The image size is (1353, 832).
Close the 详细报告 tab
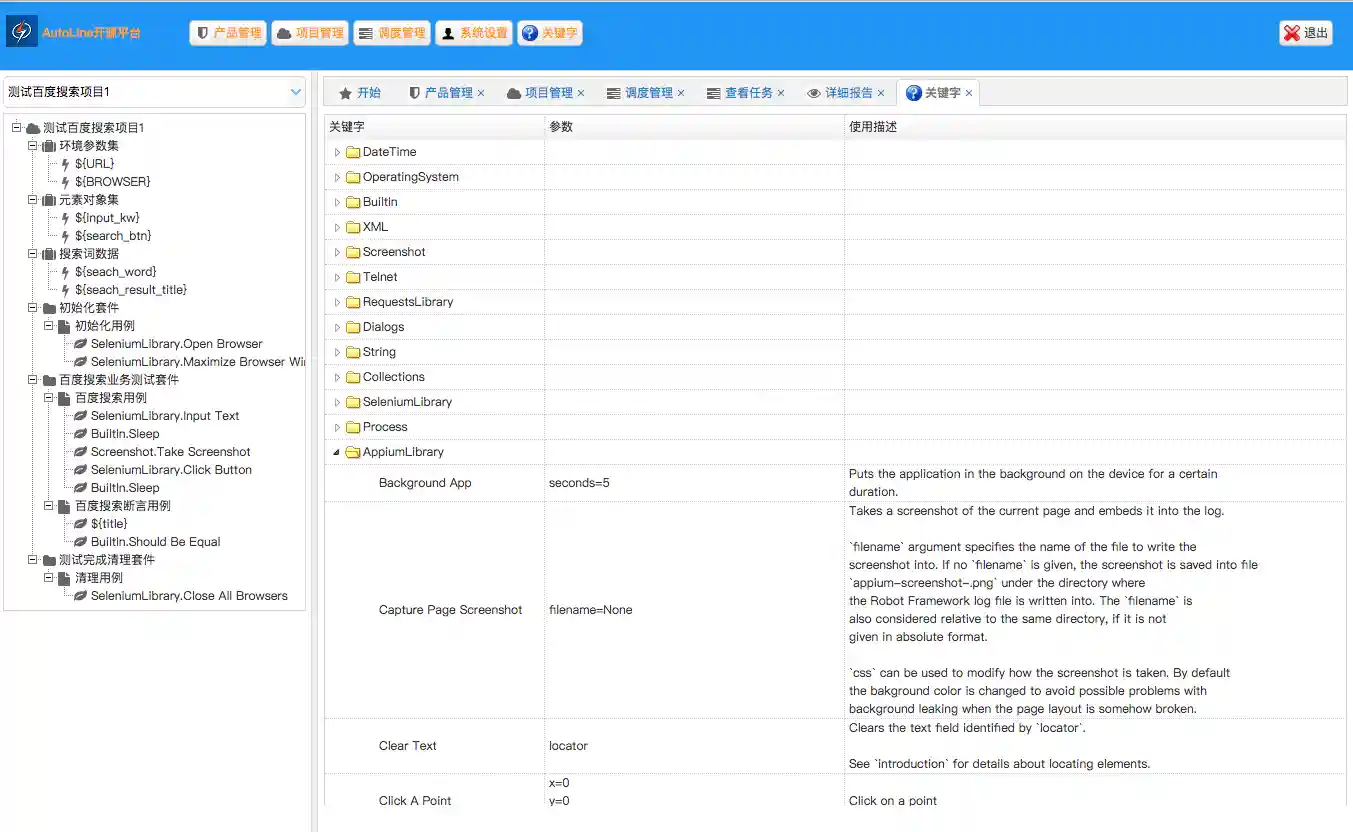[881, 93]
